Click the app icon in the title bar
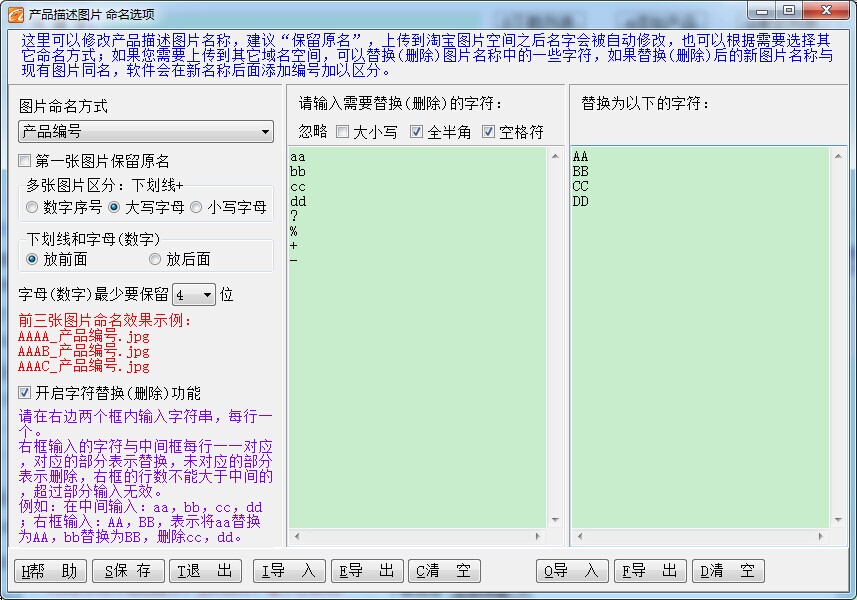857x600 pixels. click(15, 11)
